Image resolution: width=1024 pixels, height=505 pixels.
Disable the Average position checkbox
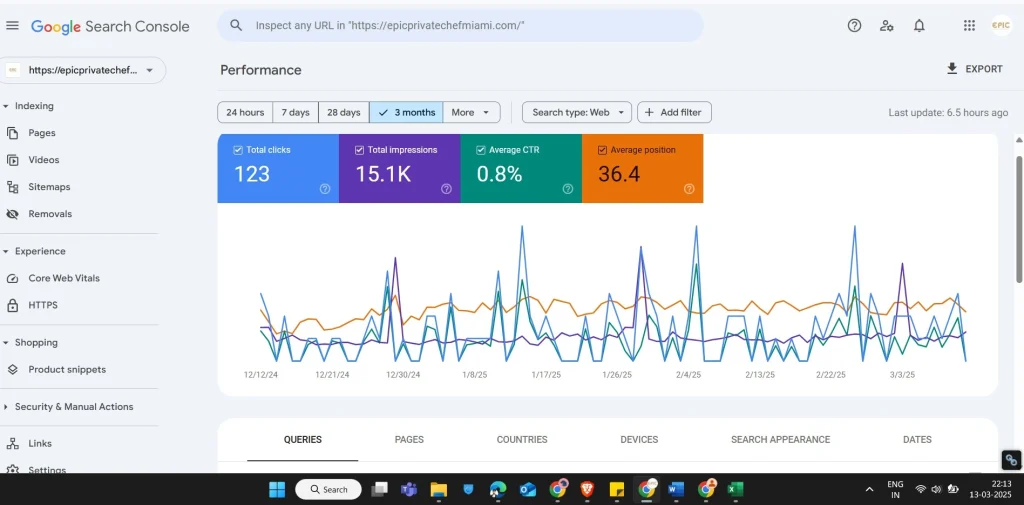coord(602,150)
